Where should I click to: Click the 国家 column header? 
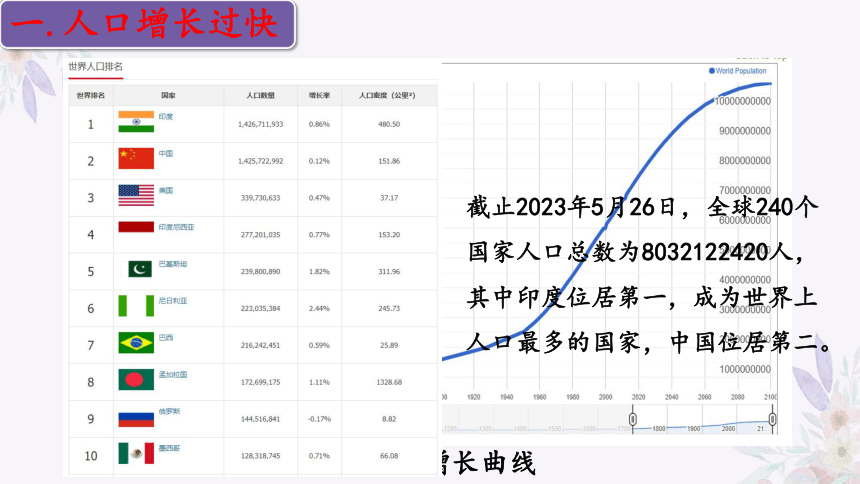168,95
